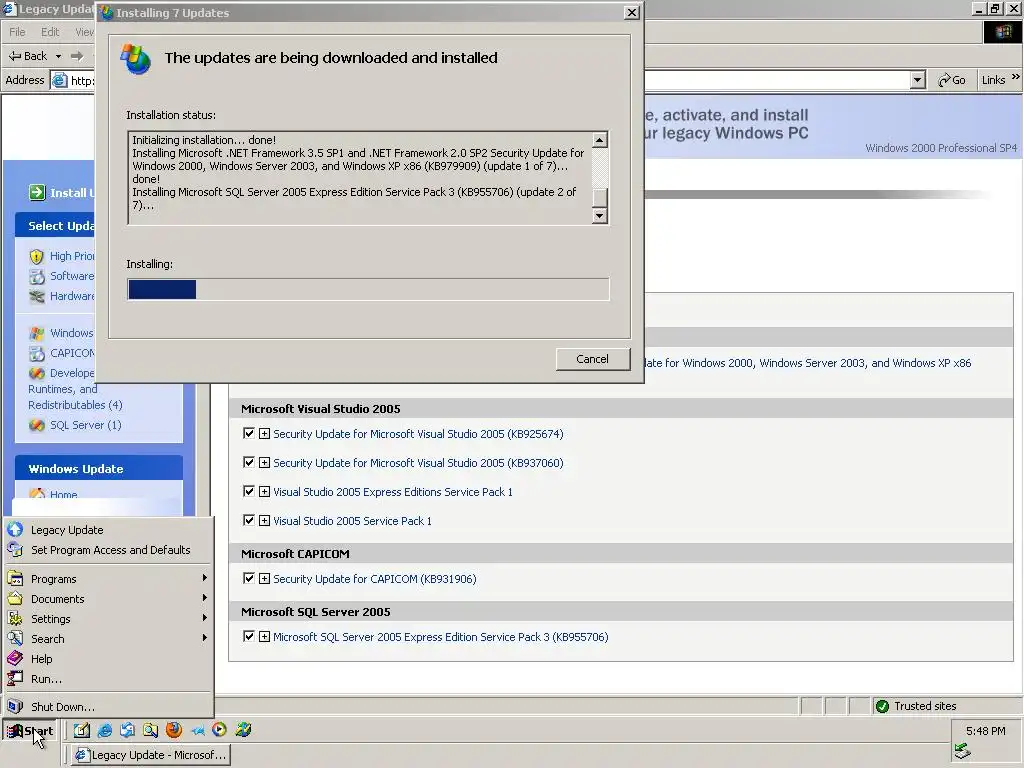Viewport: 1024px width, 768px height.
Task: Click the Start button
Action: (x=31, y=731)
